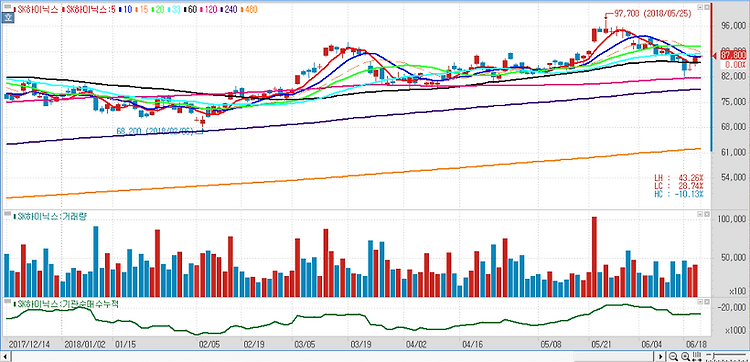The image size is (750, 362).
Task: Click the x100 volume unit label
Action: 737,291
